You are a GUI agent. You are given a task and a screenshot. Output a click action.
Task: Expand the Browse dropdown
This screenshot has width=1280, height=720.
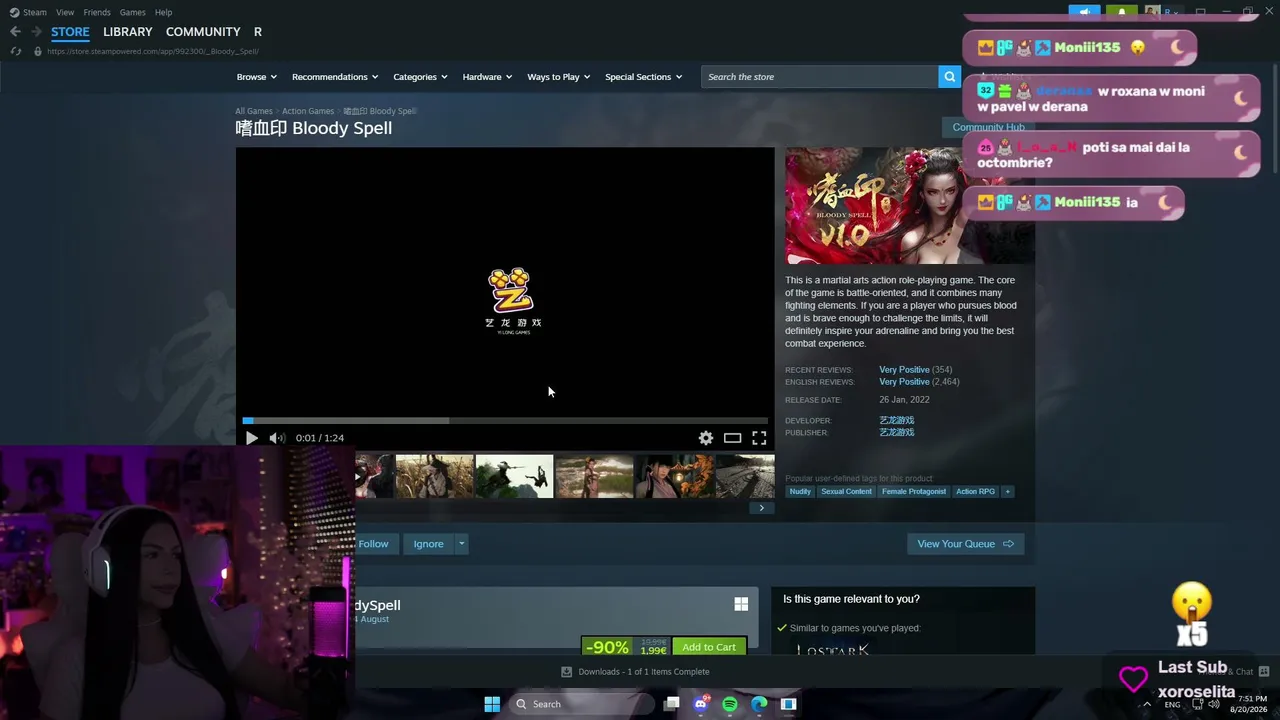point(257,77)
